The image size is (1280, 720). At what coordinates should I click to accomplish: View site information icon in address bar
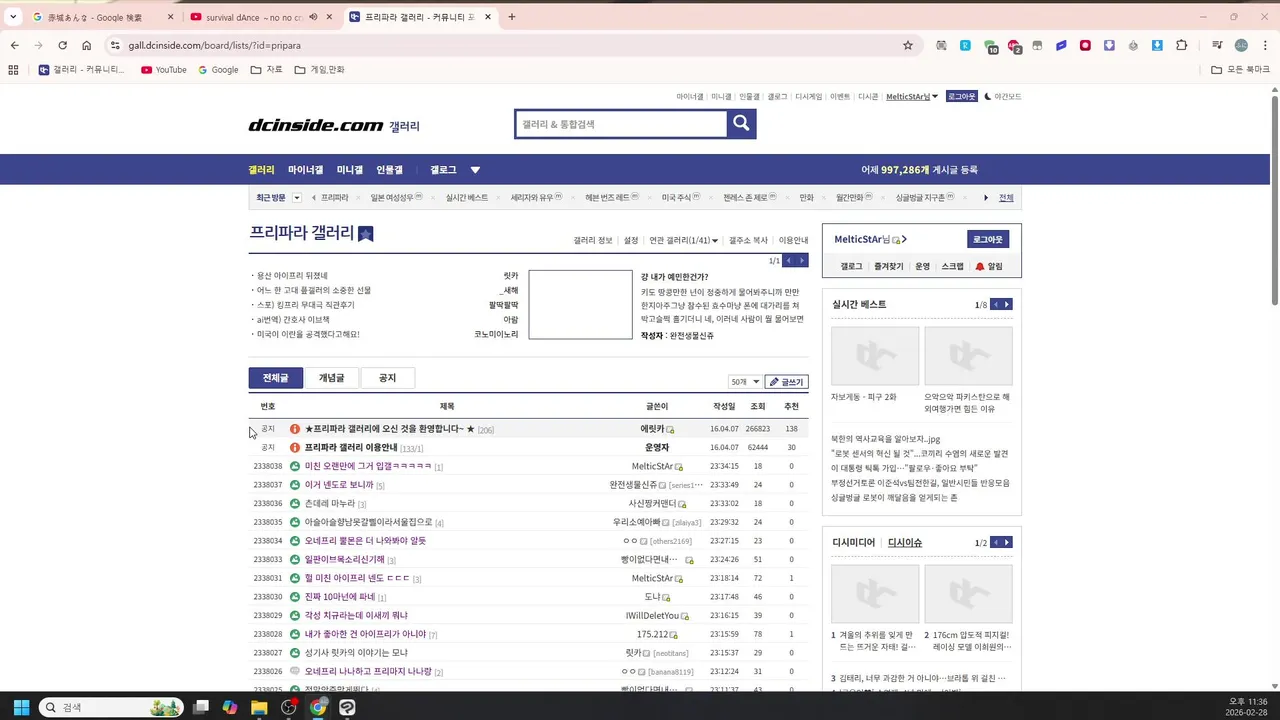pyautogui.click(x=115, y=45)
